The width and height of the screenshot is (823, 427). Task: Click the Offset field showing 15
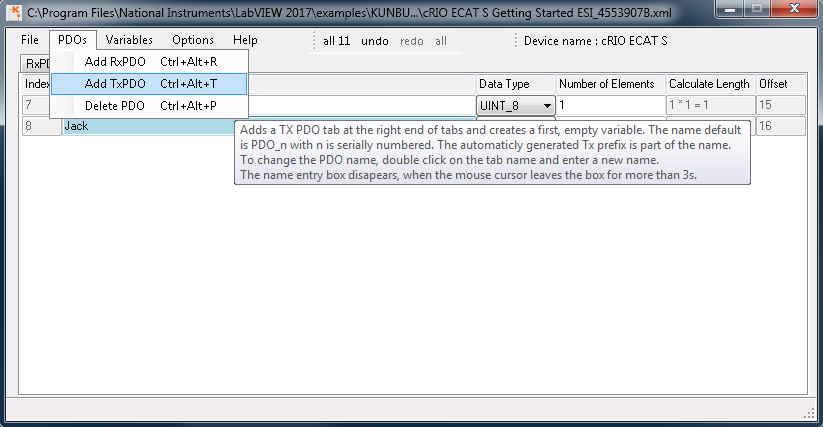point(780,105)
